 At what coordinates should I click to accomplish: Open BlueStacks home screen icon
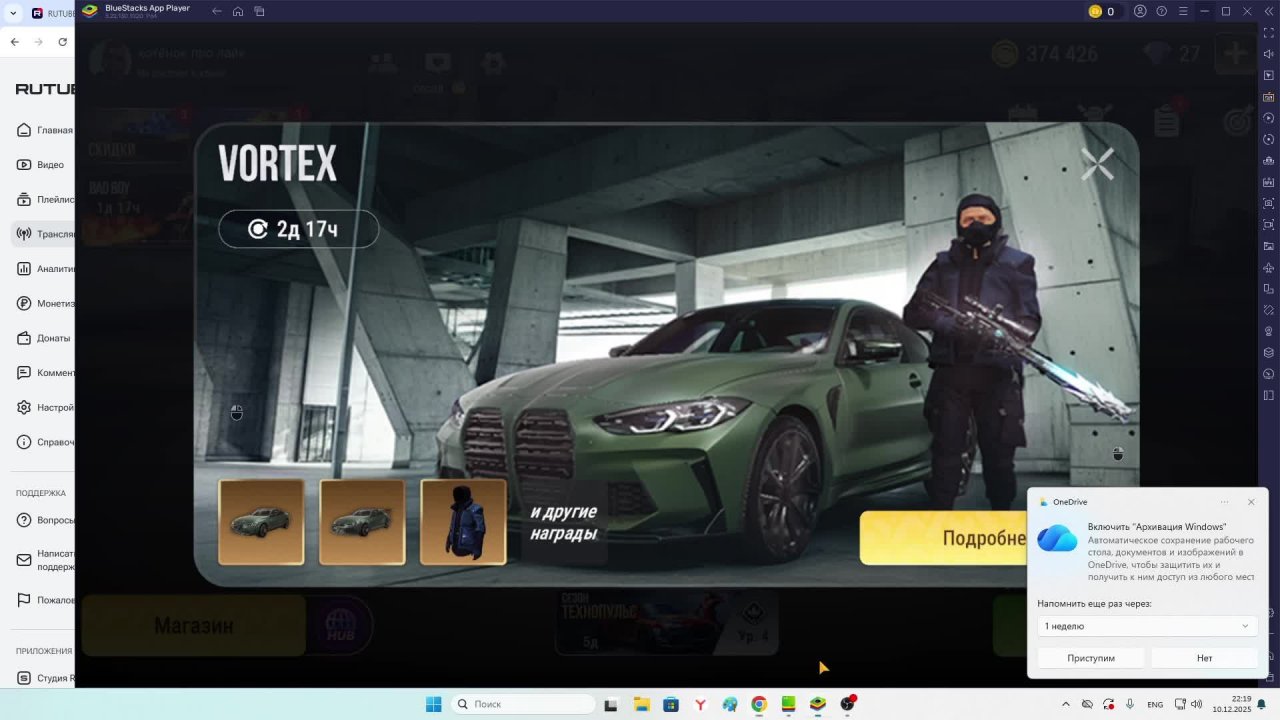click(238, 11)
